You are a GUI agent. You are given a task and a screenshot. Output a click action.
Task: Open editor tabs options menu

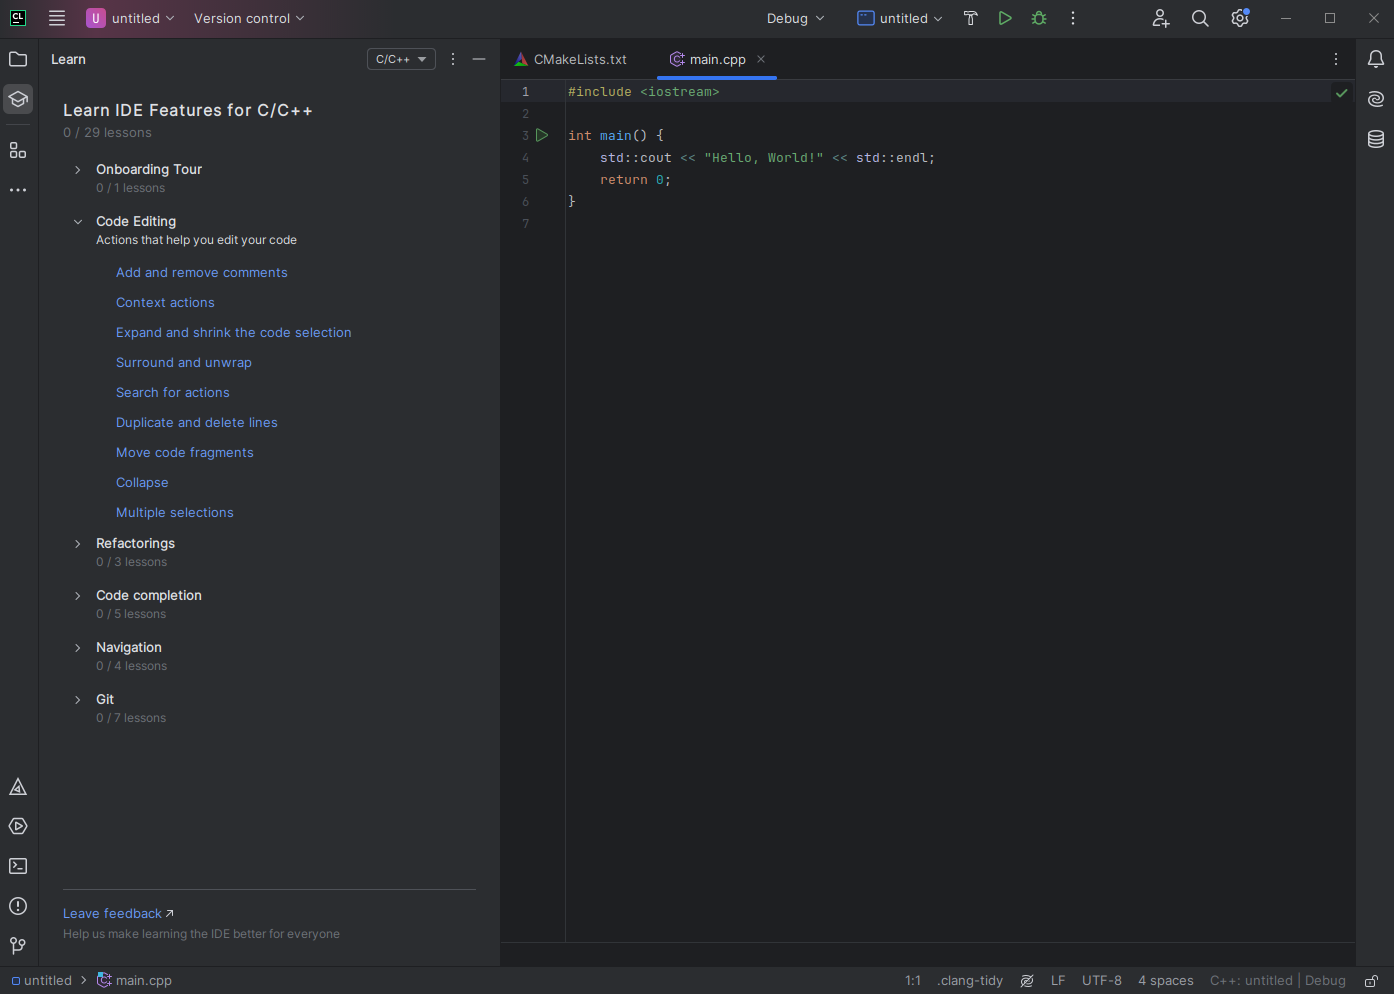click(1336, 59)
